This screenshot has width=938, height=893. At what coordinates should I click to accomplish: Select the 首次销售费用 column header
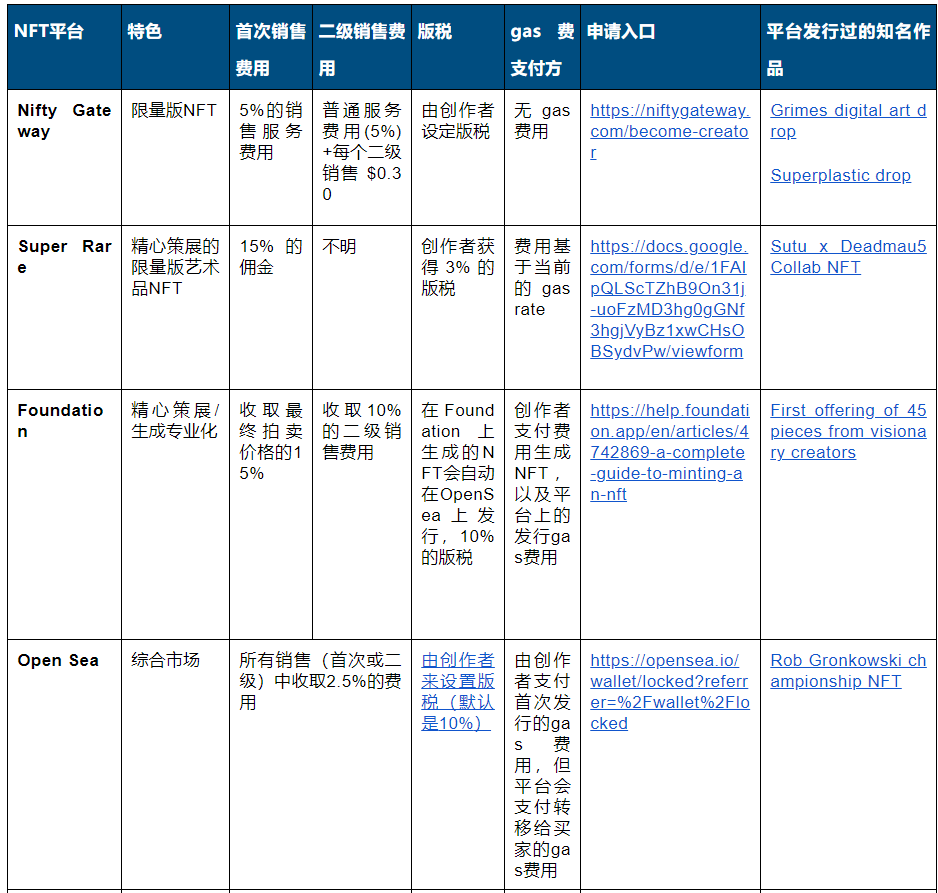271,47
